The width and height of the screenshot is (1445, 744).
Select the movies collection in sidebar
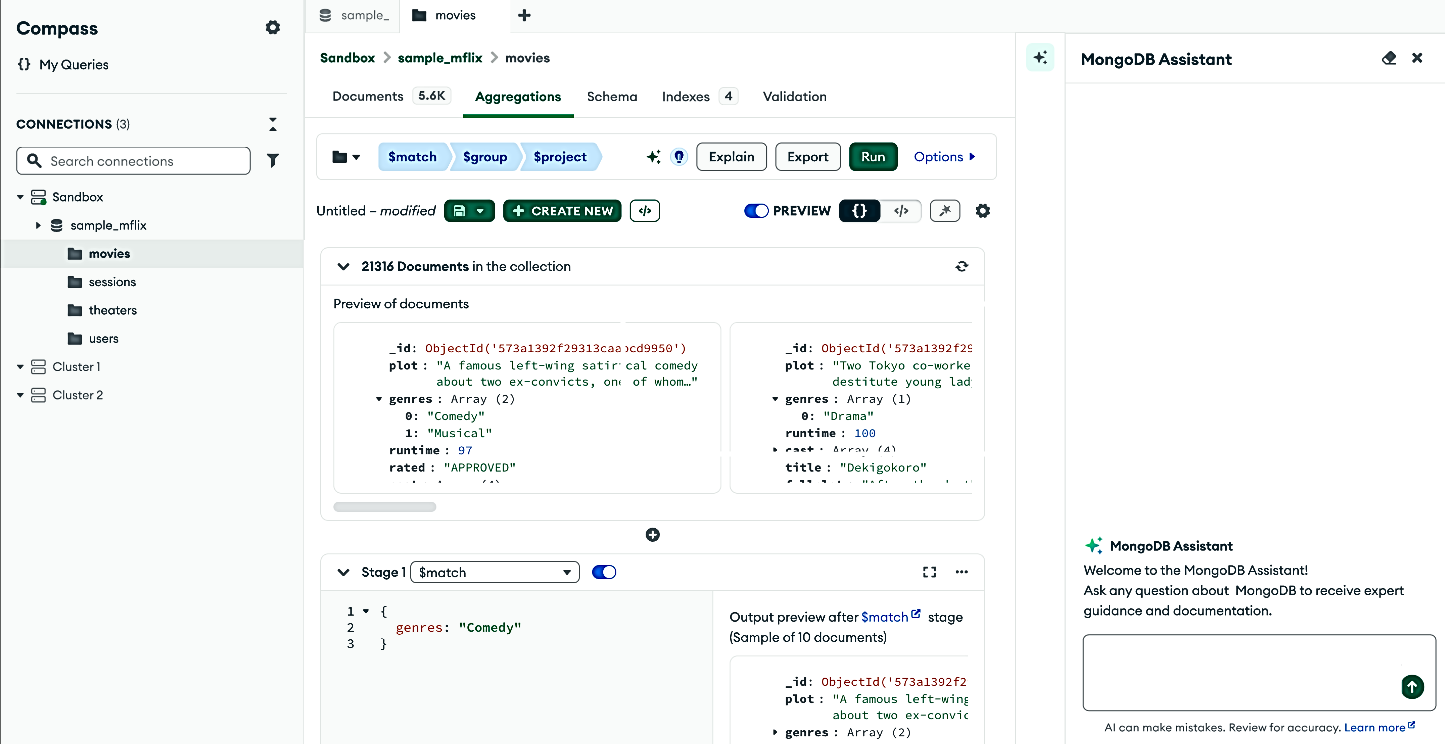(151, 254)
